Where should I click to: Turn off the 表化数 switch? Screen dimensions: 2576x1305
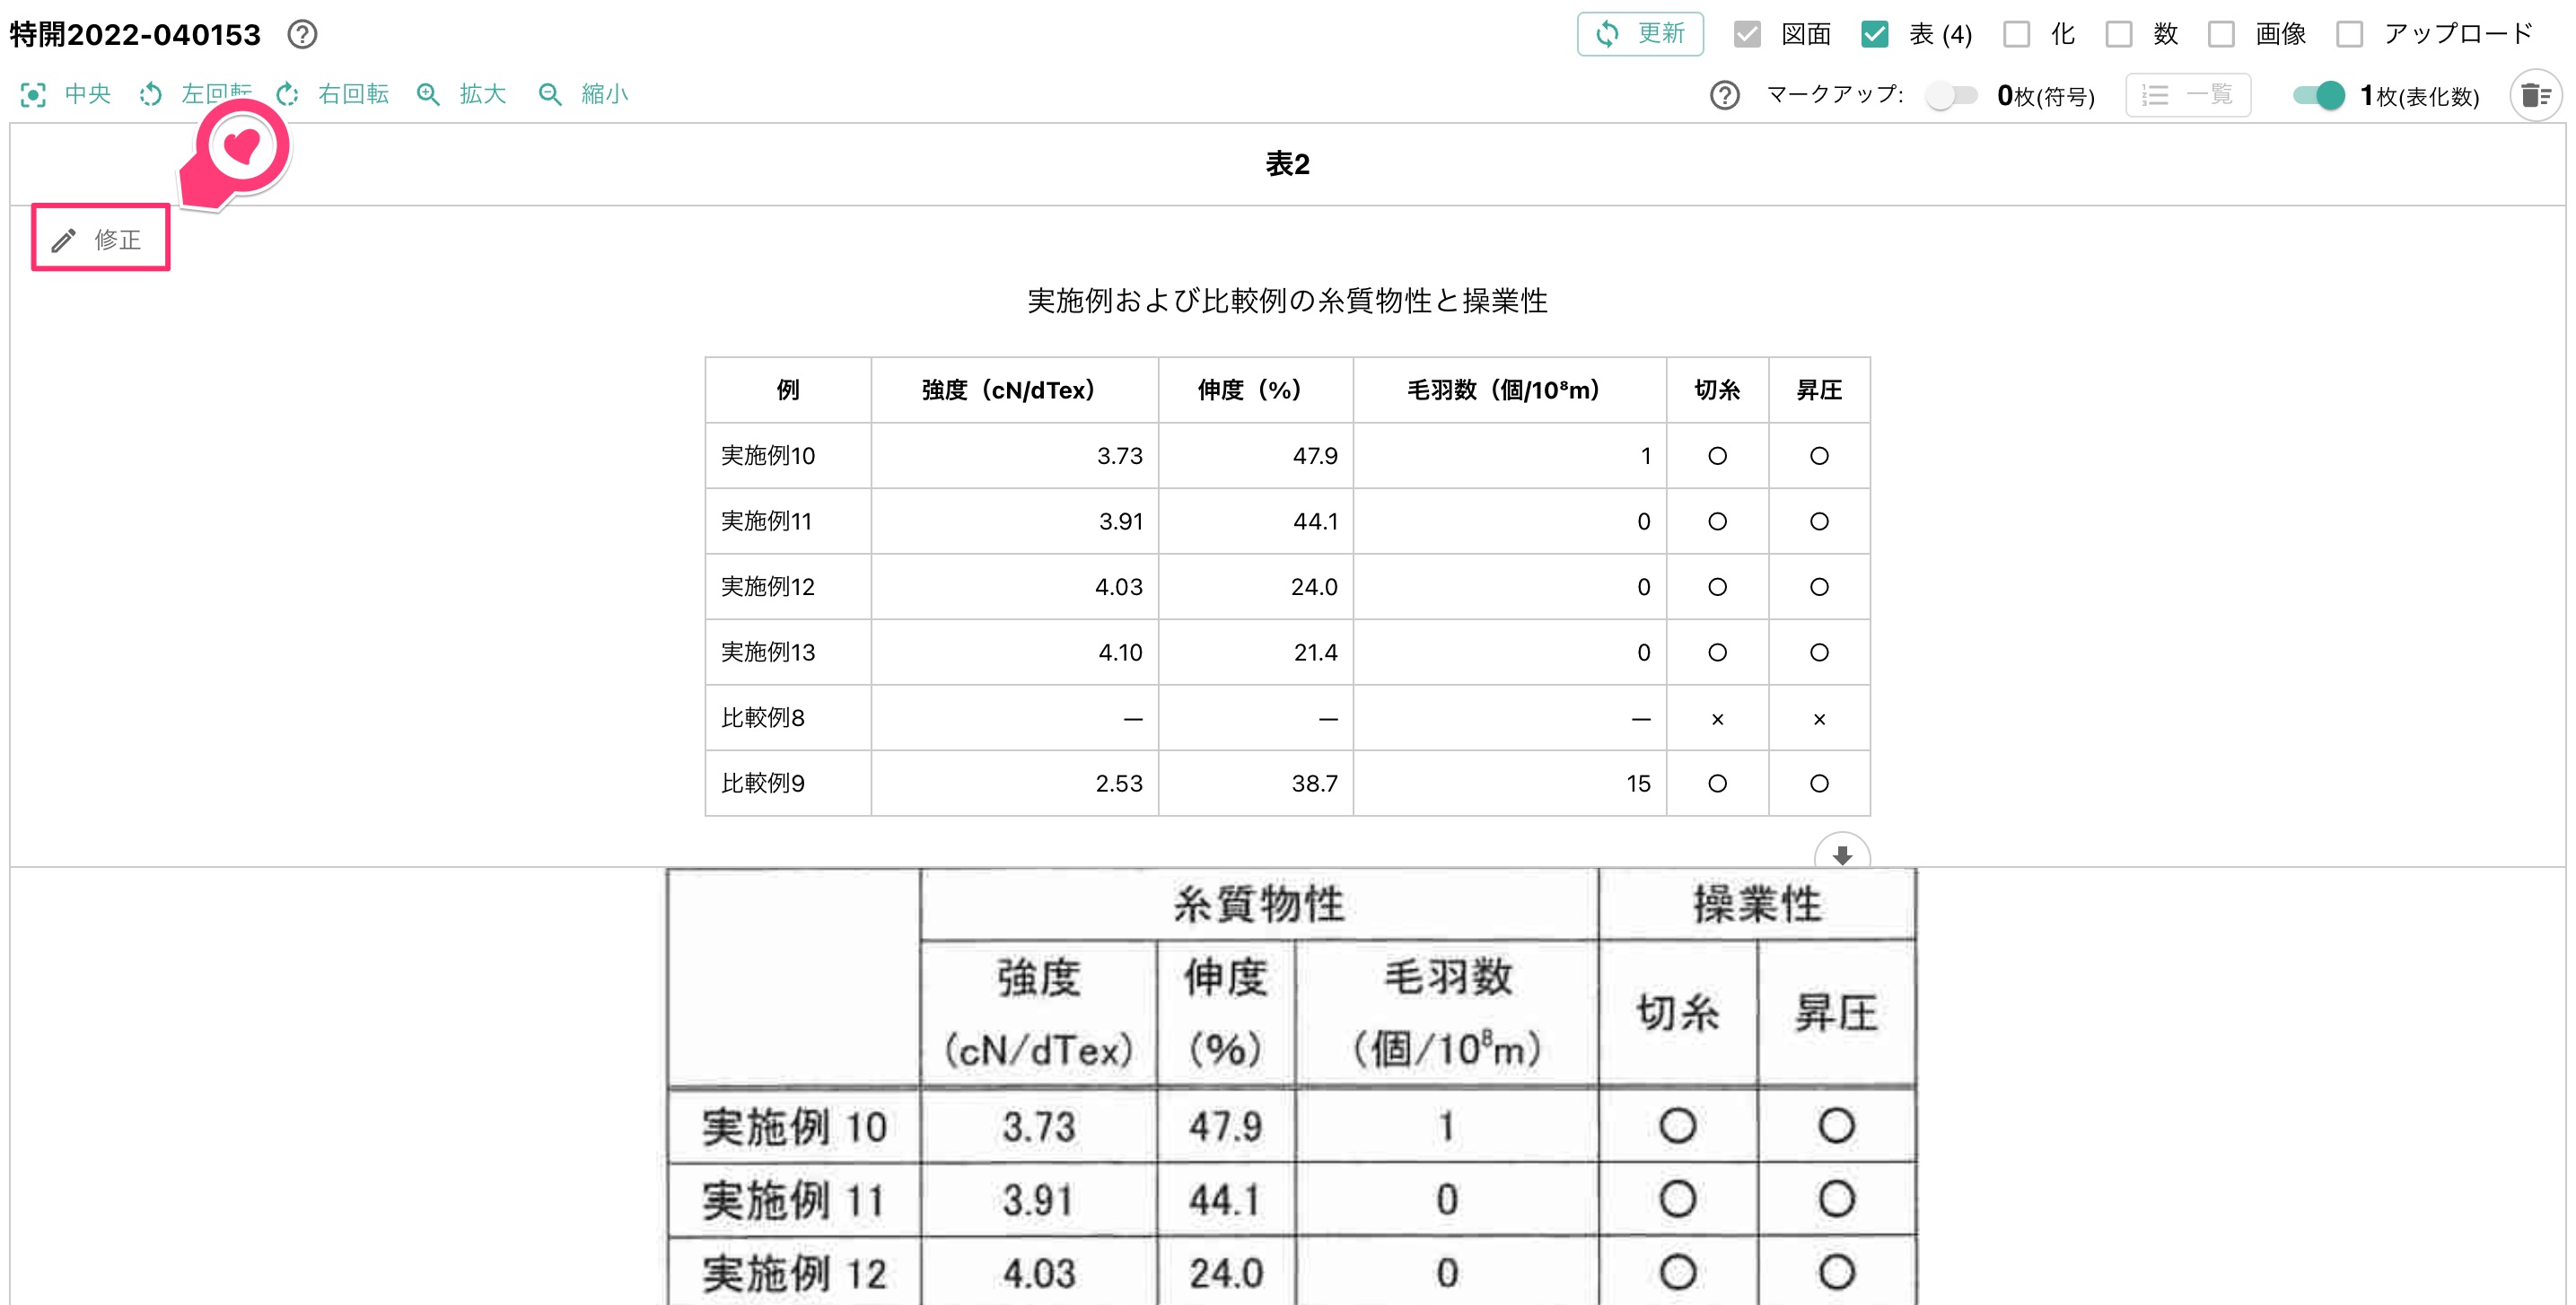click(x=2318, y=96)
